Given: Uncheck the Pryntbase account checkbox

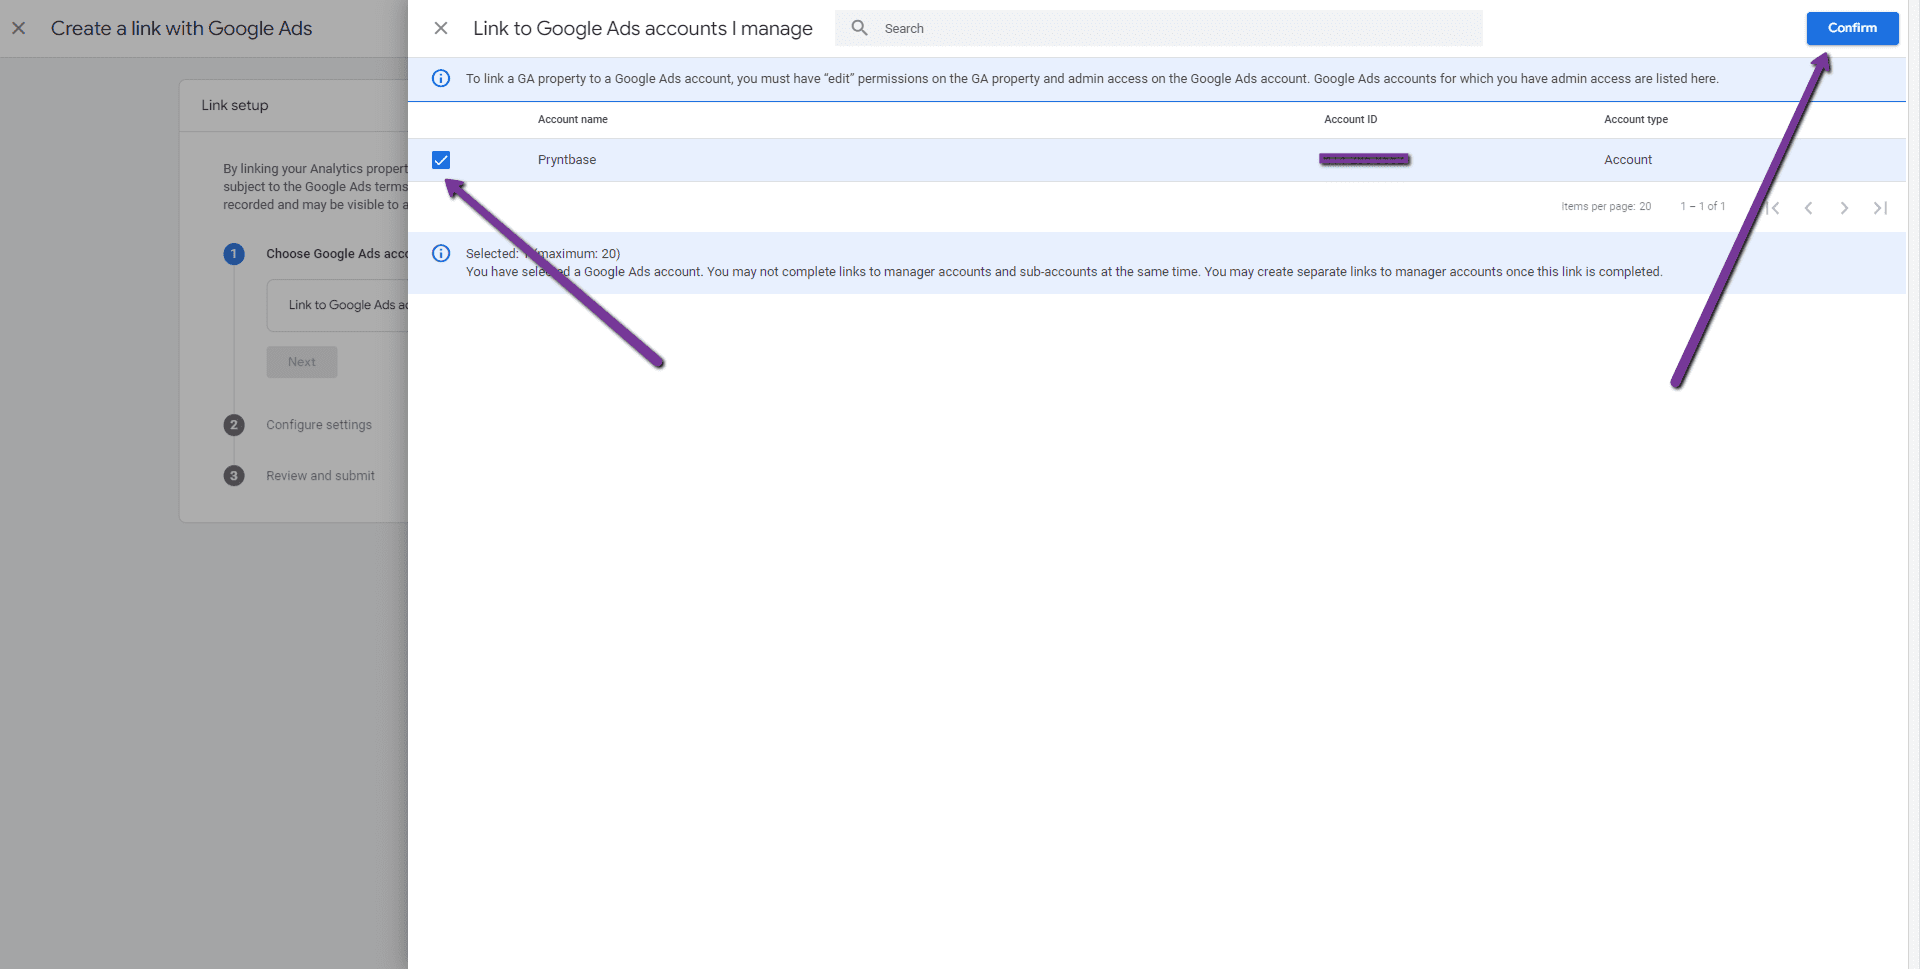Looking at the screenshot, I should [x=441, y=160].
